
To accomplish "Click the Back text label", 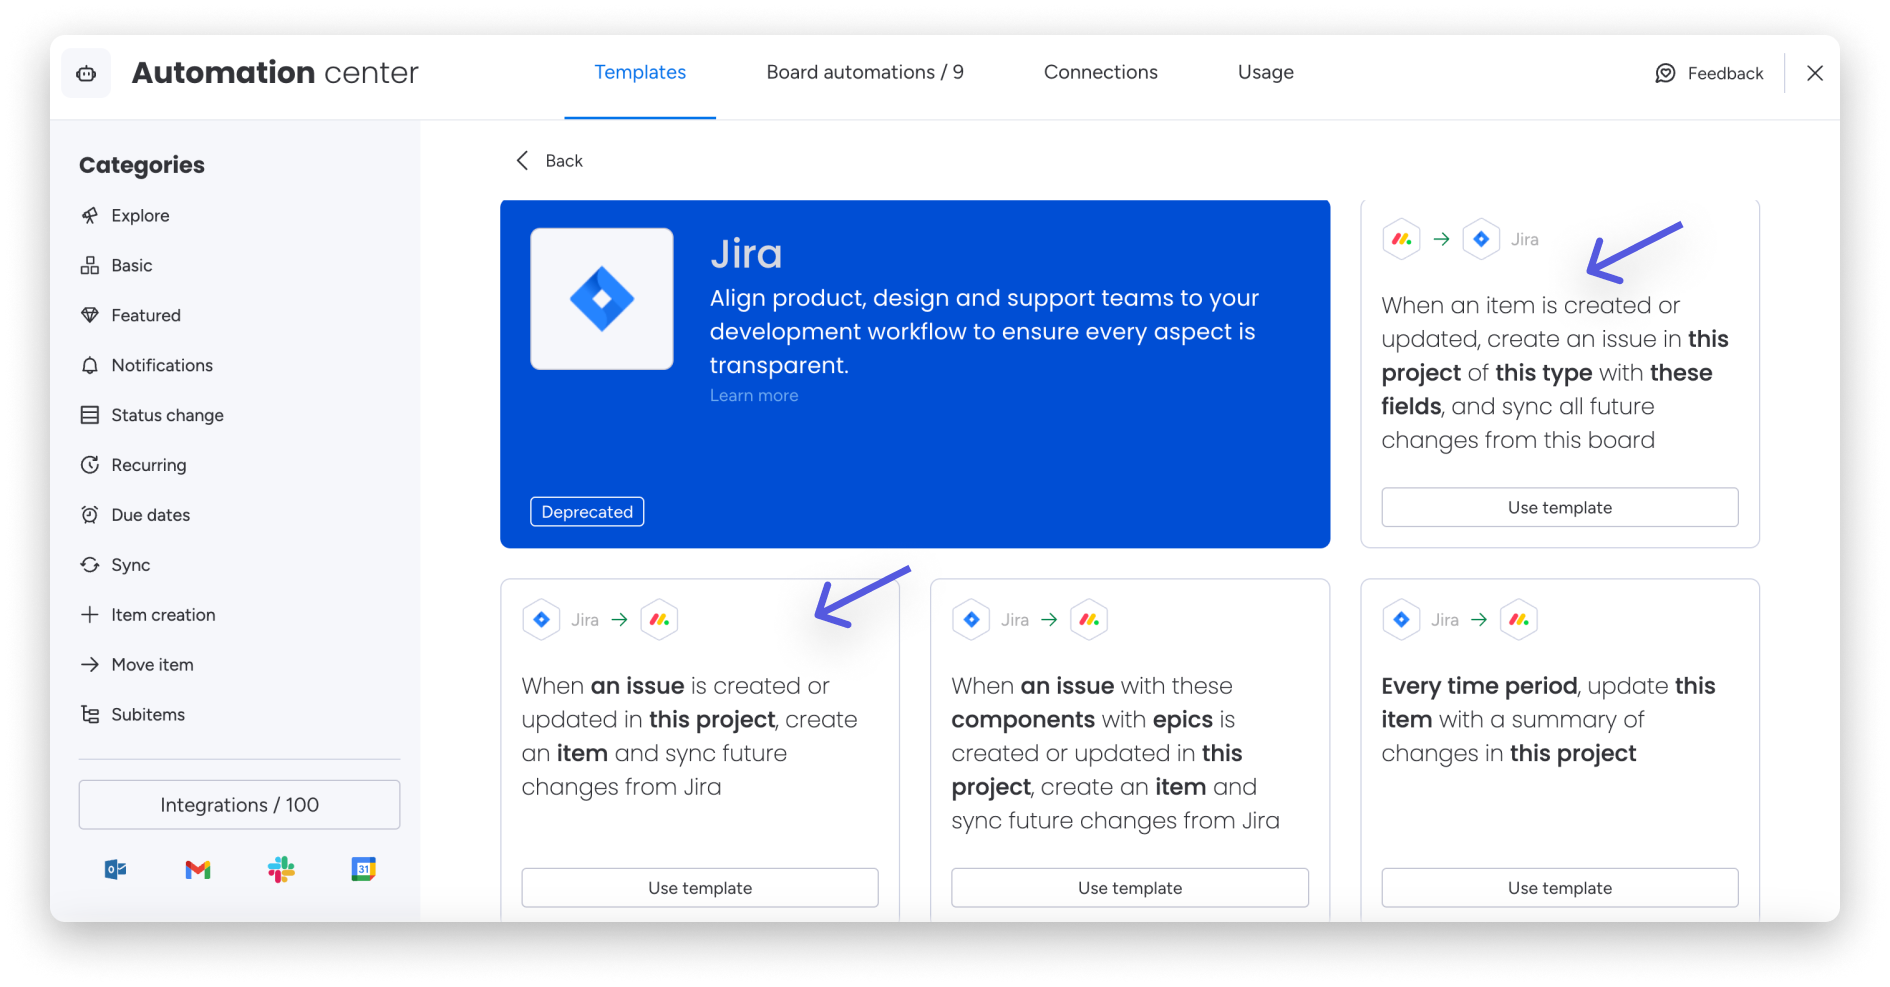I will 564,161.
